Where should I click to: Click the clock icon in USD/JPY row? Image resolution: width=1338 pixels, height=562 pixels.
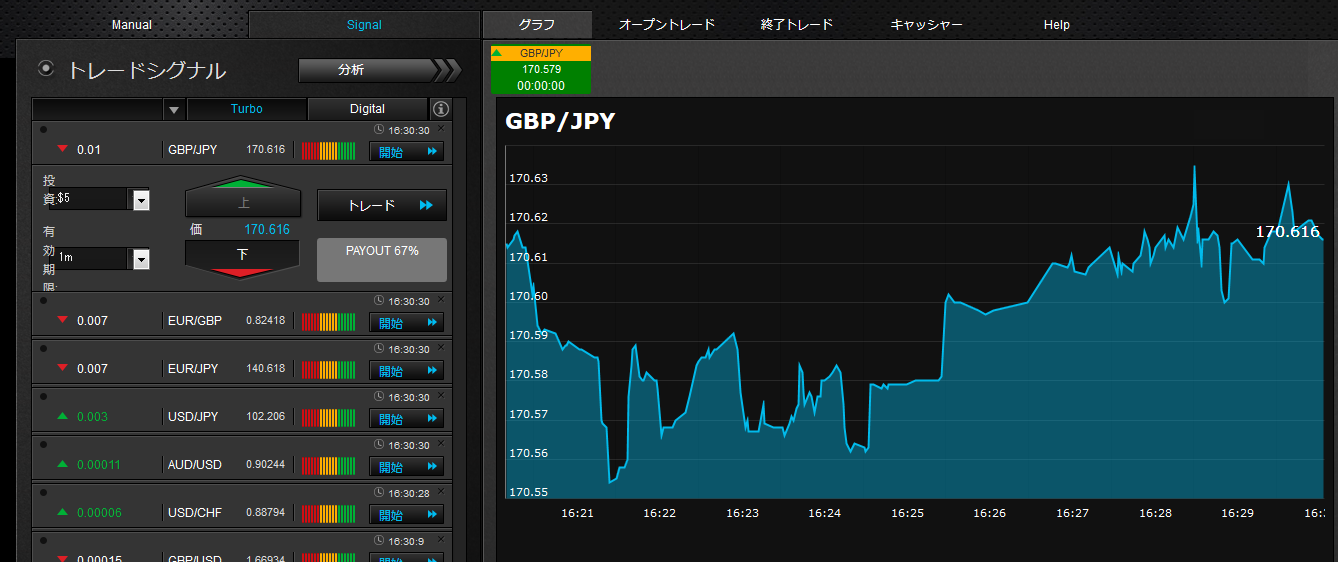pos(379,397)
